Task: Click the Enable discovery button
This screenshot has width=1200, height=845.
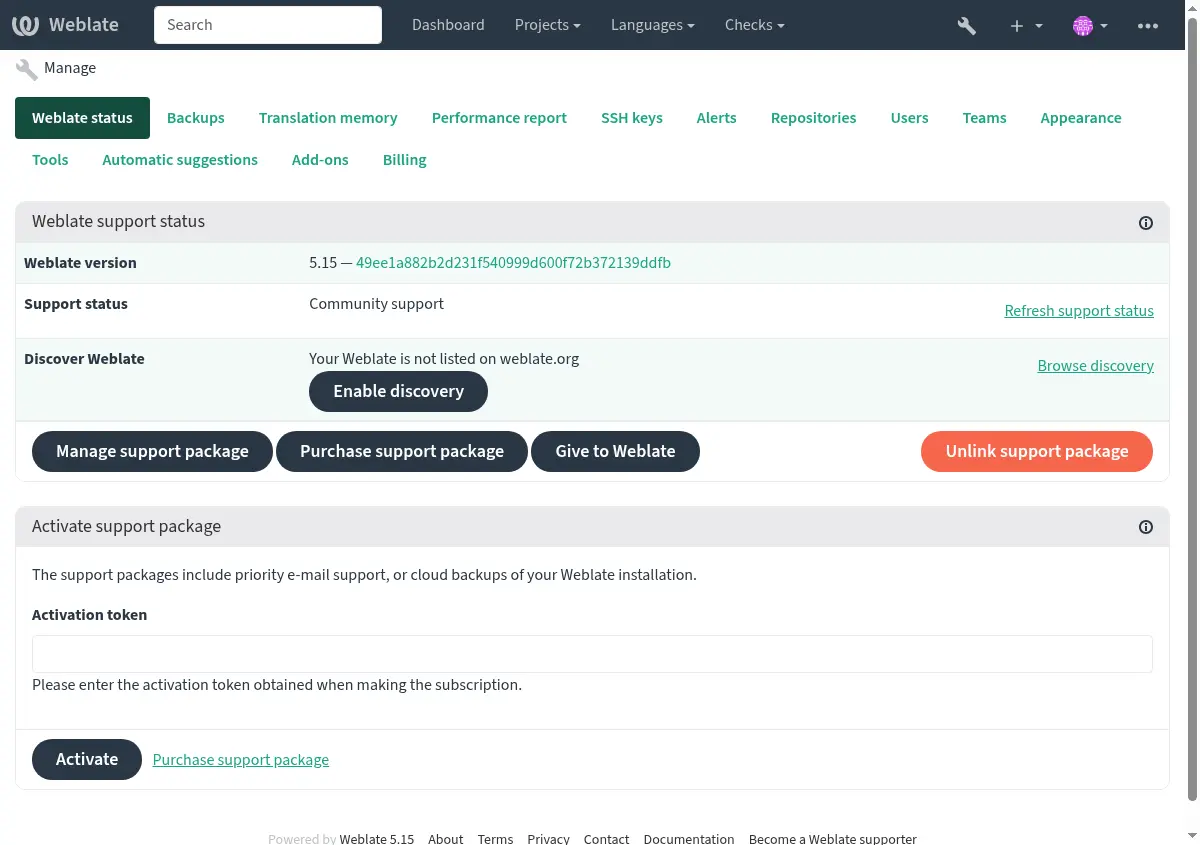Action: click(398, 392)
